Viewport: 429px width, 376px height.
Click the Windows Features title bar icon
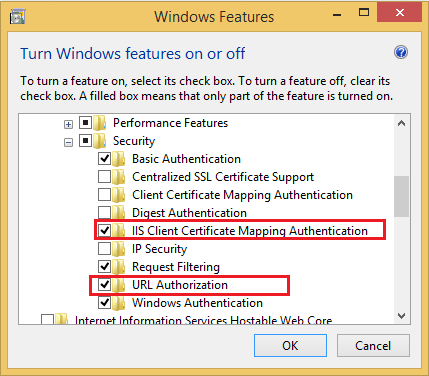point(17,17)
